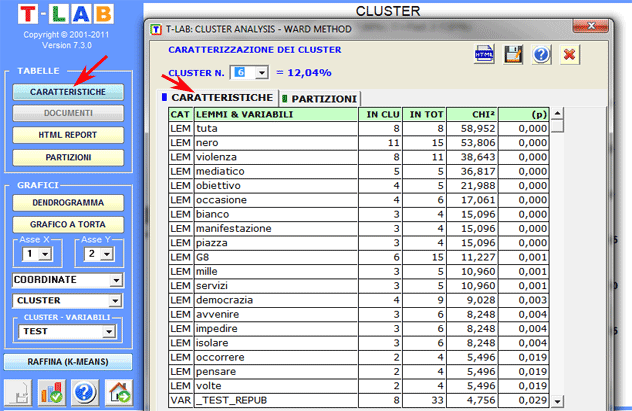Select the lemma 'occorrere' cell
632x411 pixels.
276,357
